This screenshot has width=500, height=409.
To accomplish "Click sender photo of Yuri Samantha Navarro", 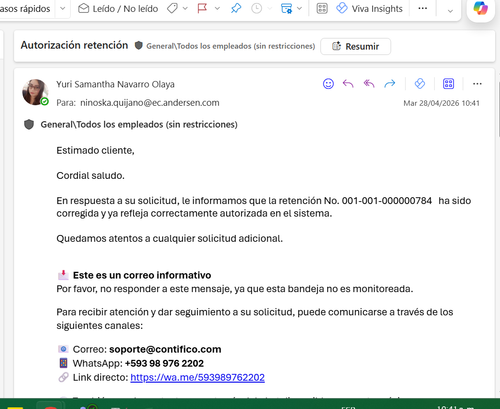I will pos(35,92).
